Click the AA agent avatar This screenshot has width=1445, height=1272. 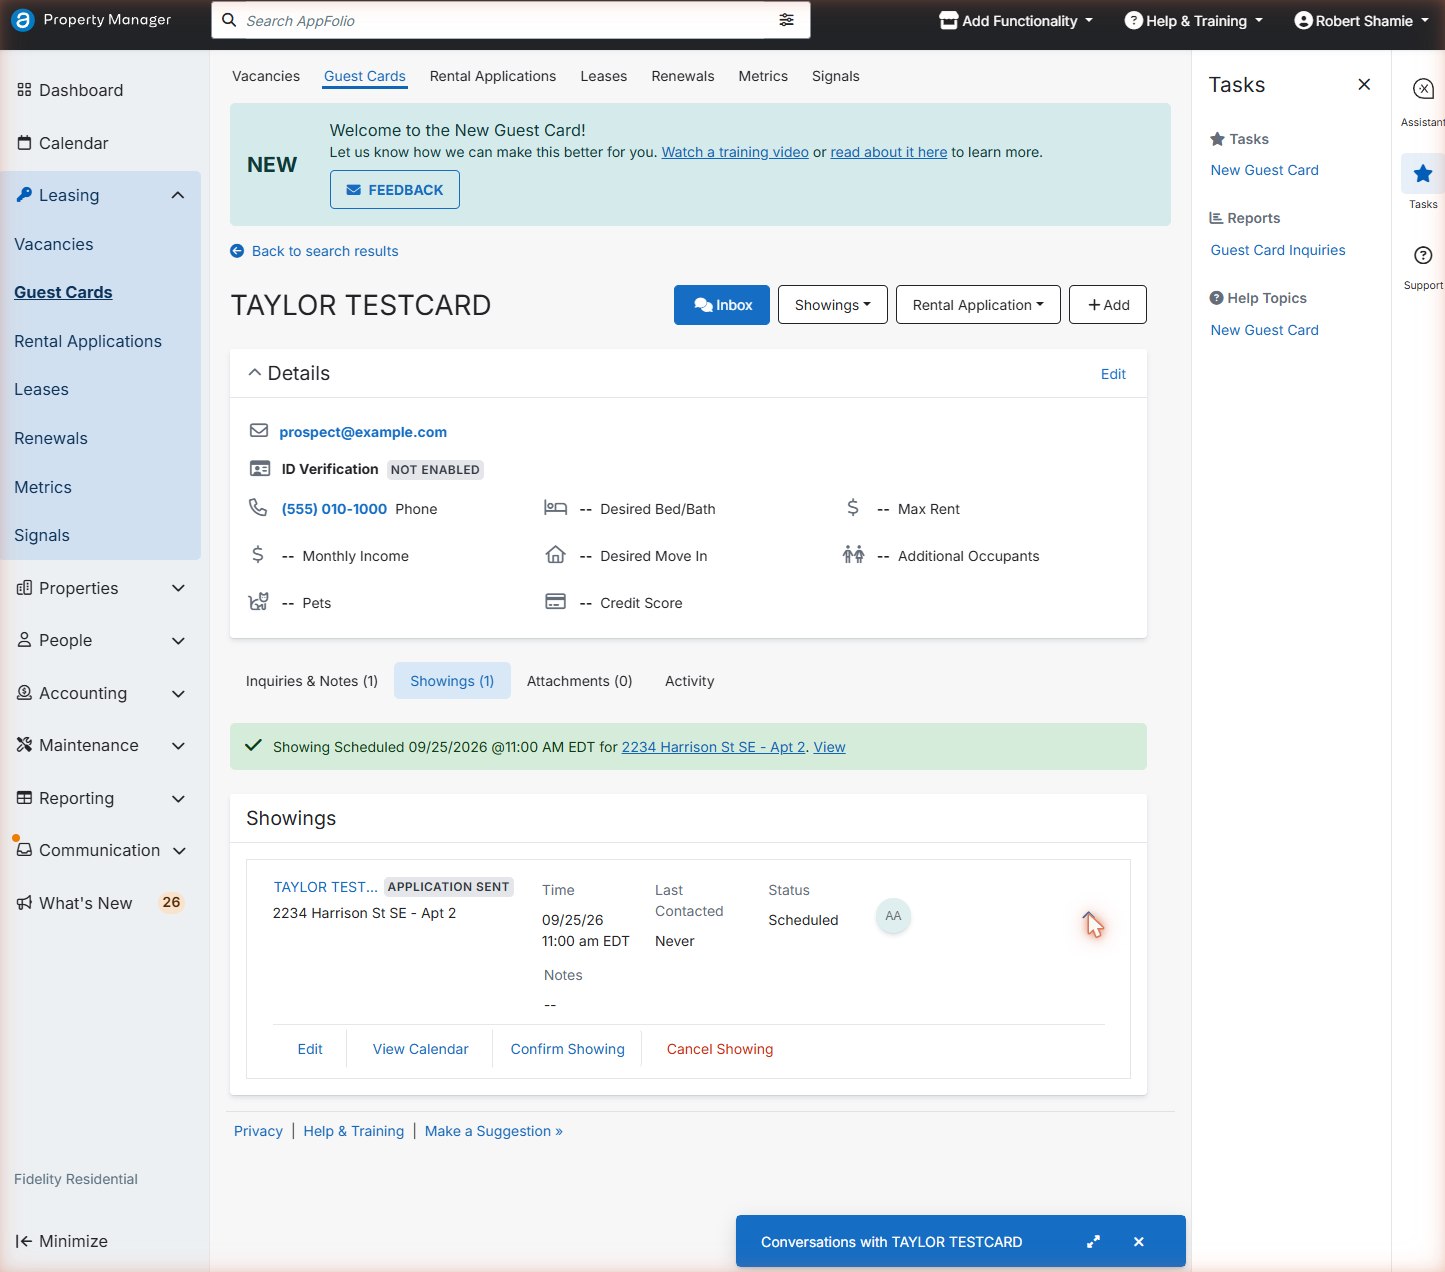coord(893,916)
